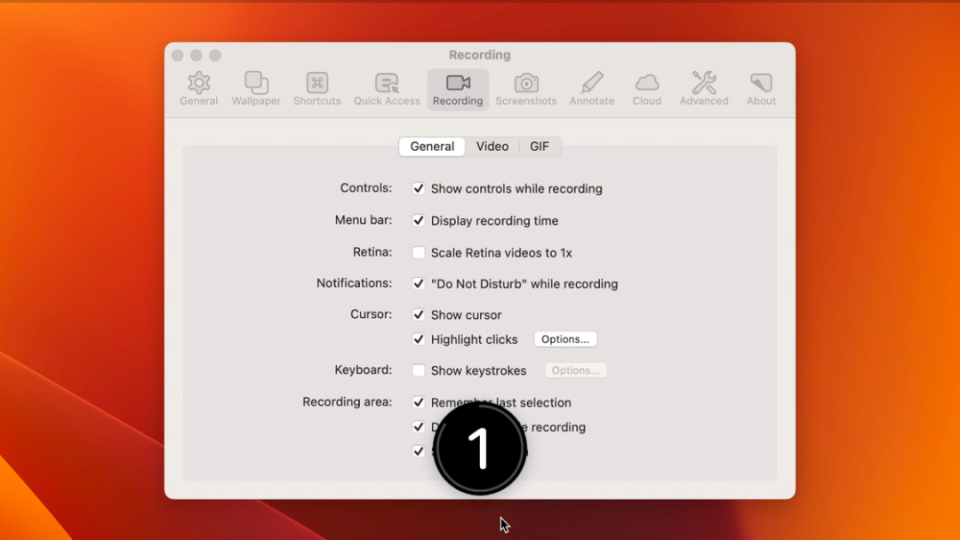Click Options button next to Show keystrokes
The image size is (960, 540).
pos(576,370)
